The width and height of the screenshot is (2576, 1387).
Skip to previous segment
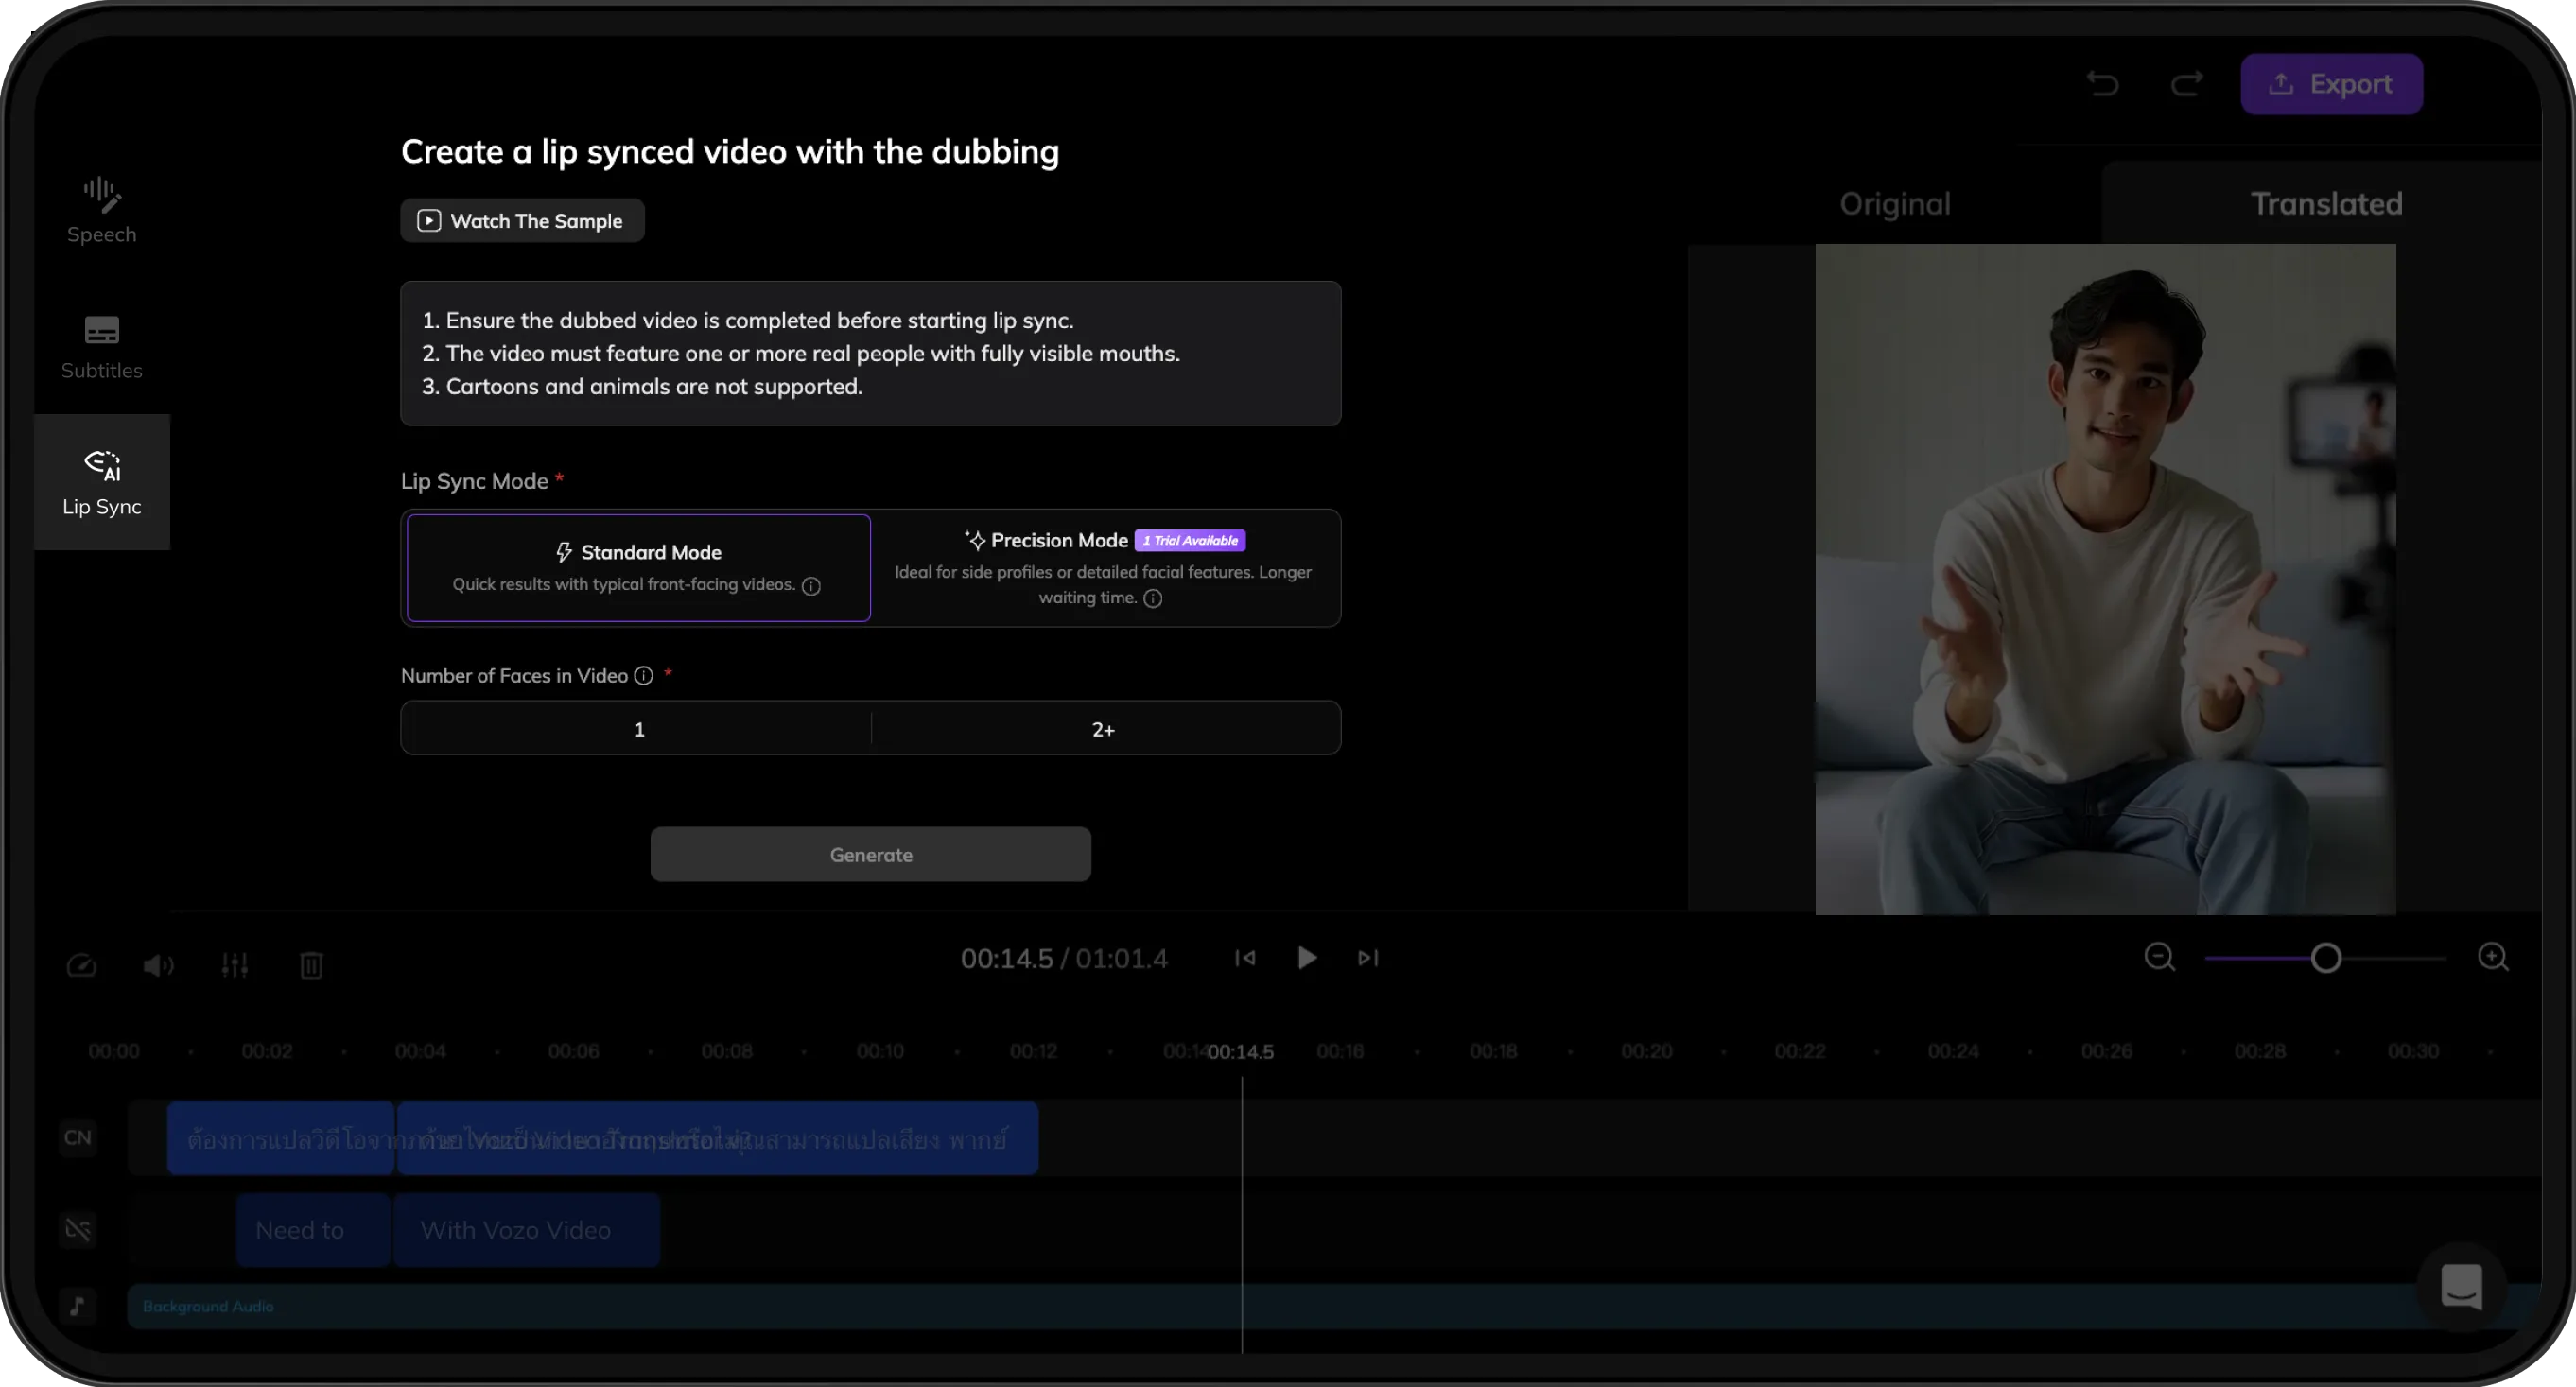1245,958
